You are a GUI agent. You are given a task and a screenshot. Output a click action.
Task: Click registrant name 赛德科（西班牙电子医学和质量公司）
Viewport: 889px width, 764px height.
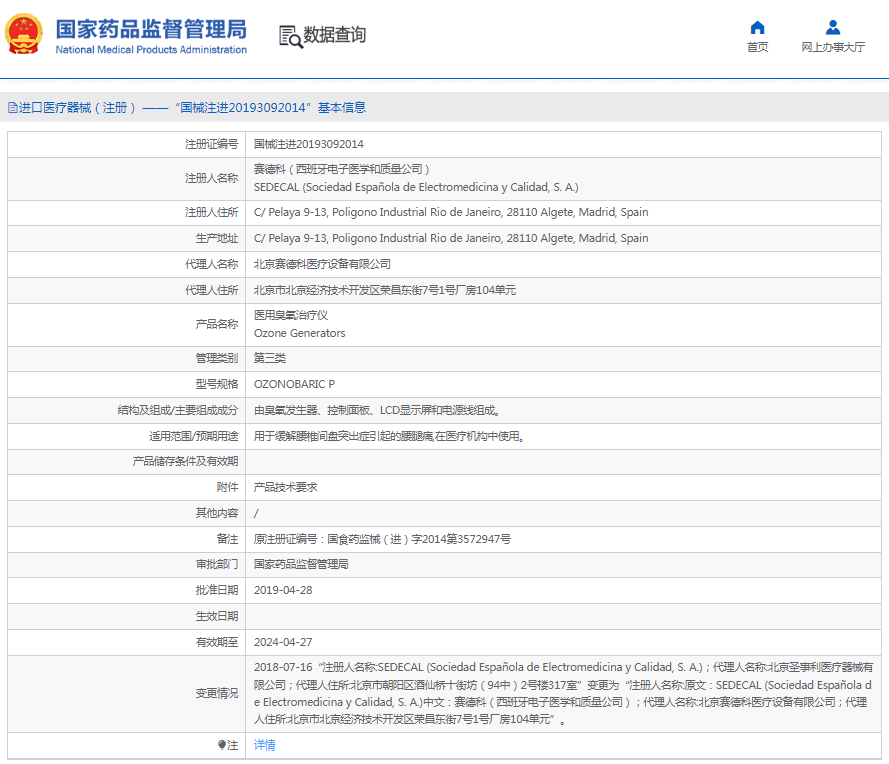click(x=341, y=169)
